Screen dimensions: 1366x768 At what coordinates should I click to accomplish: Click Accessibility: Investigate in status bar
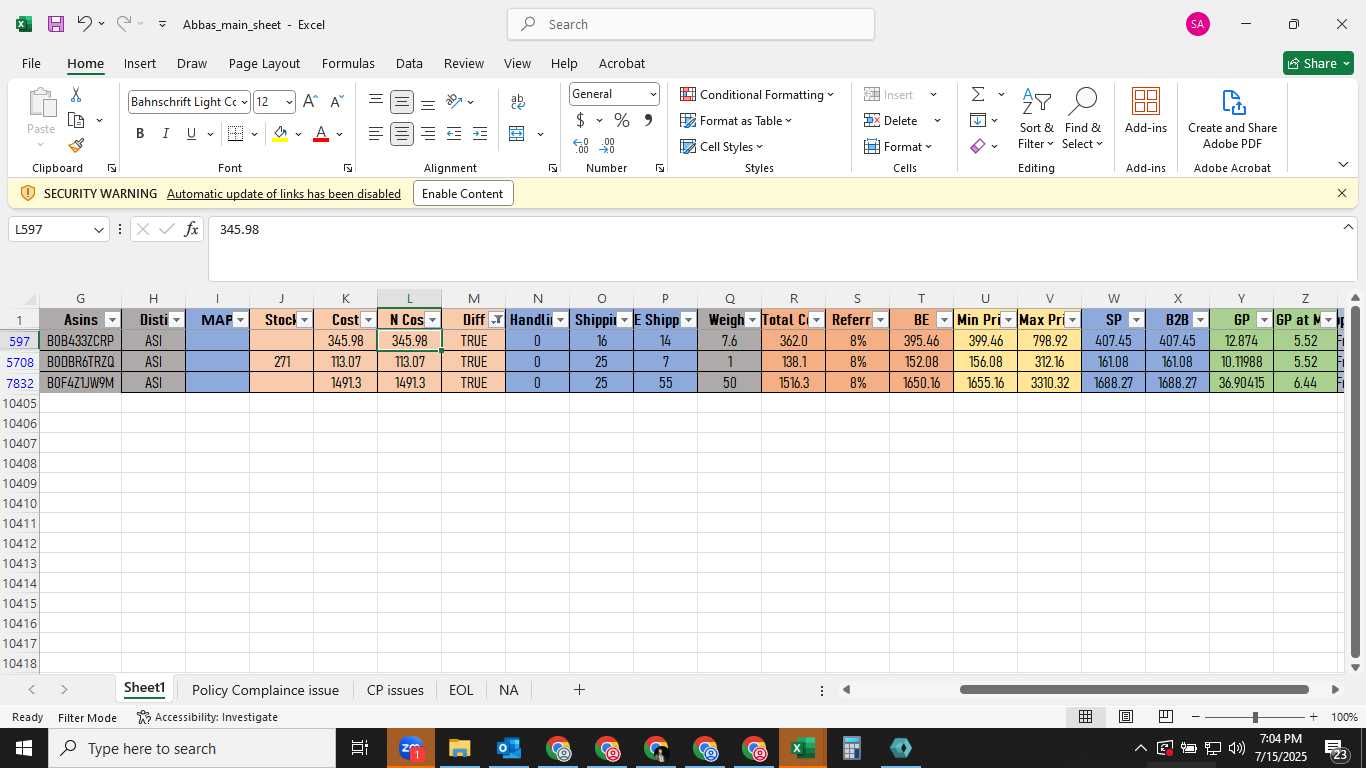pyautogui.click(x=208, y=717)
